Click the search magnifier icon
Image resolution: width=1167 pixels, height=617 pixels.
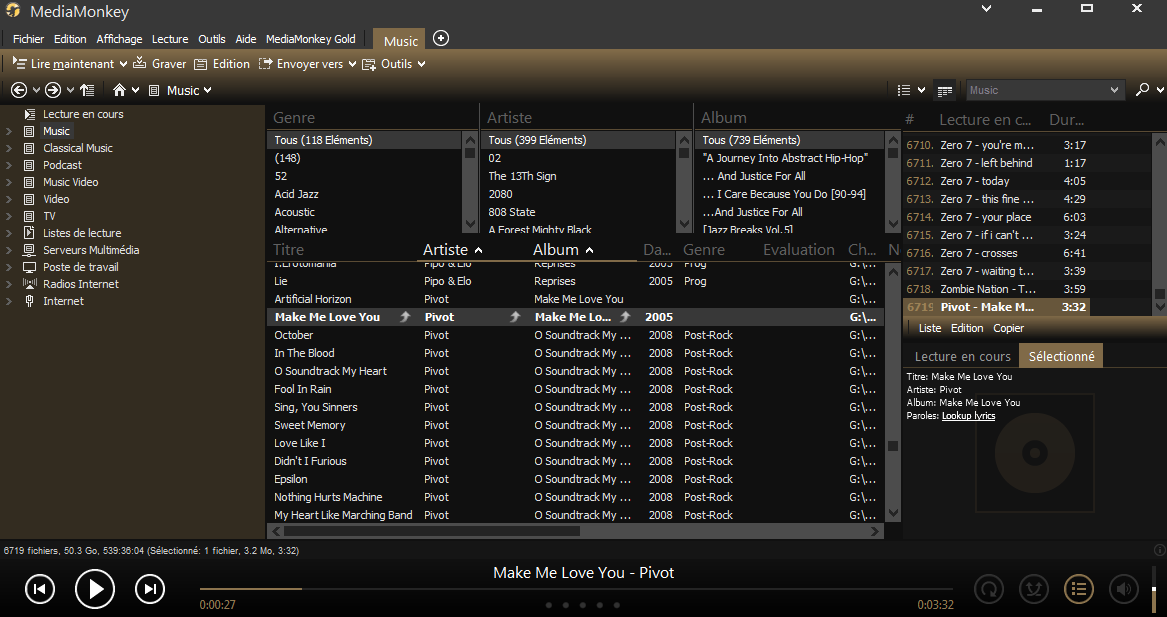pyautogui.click(x=1142, y=90)
